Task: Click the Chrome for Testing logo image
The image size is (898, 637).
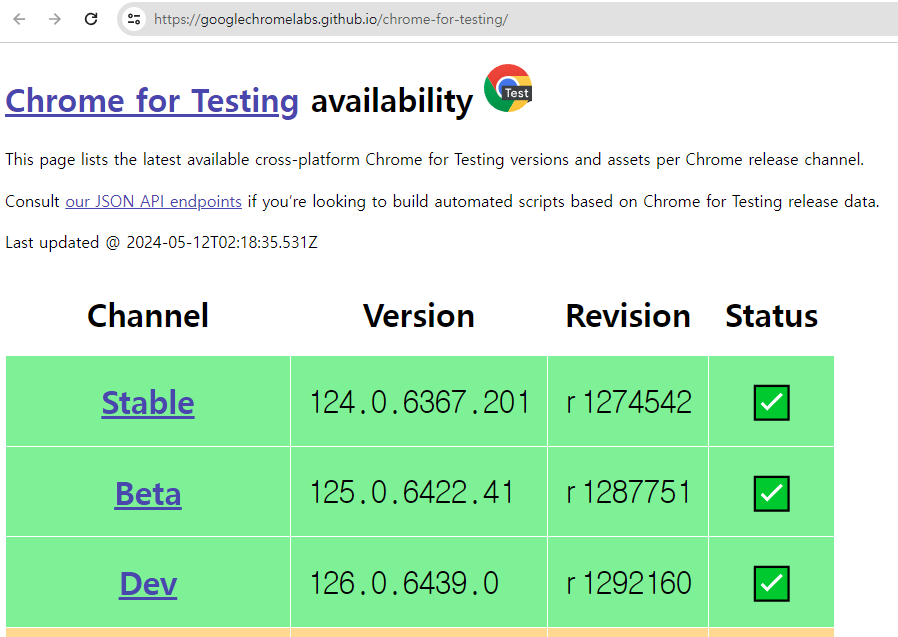Action: [x=508, y=88]
